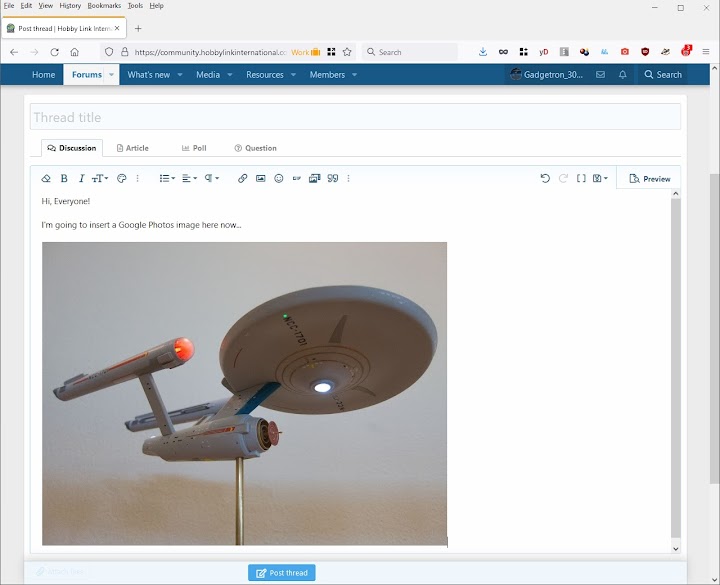
Task: Focus the Thread title field
Action: 355,117
